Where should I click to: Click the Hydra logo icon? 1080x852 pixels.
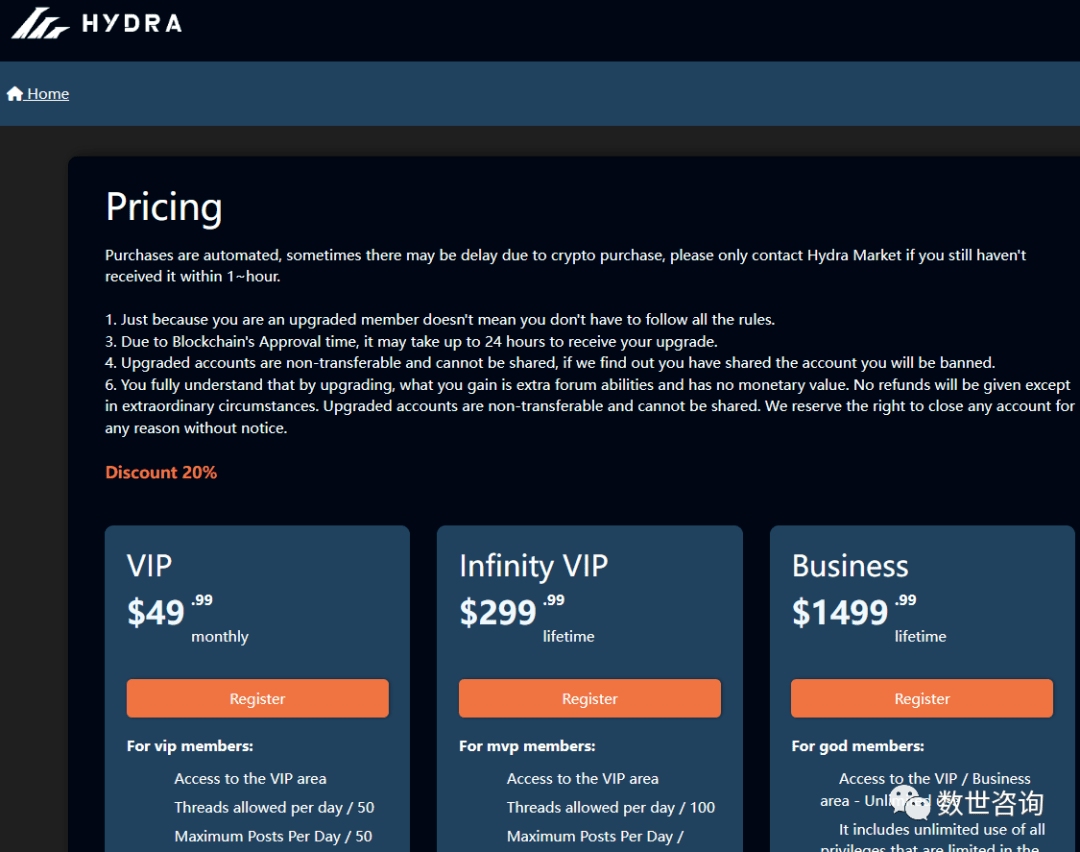(40, 23)
